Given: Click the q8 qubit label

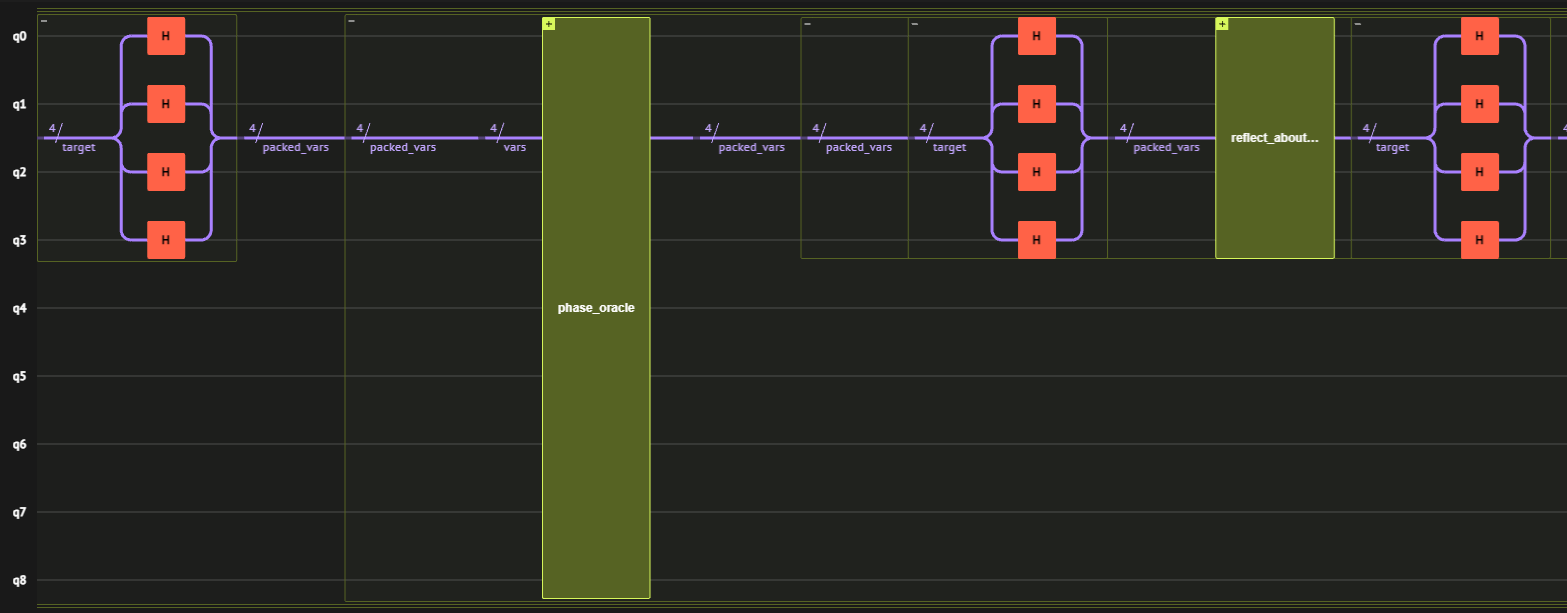Looking at the screenshot, I should tap(18, 580).
